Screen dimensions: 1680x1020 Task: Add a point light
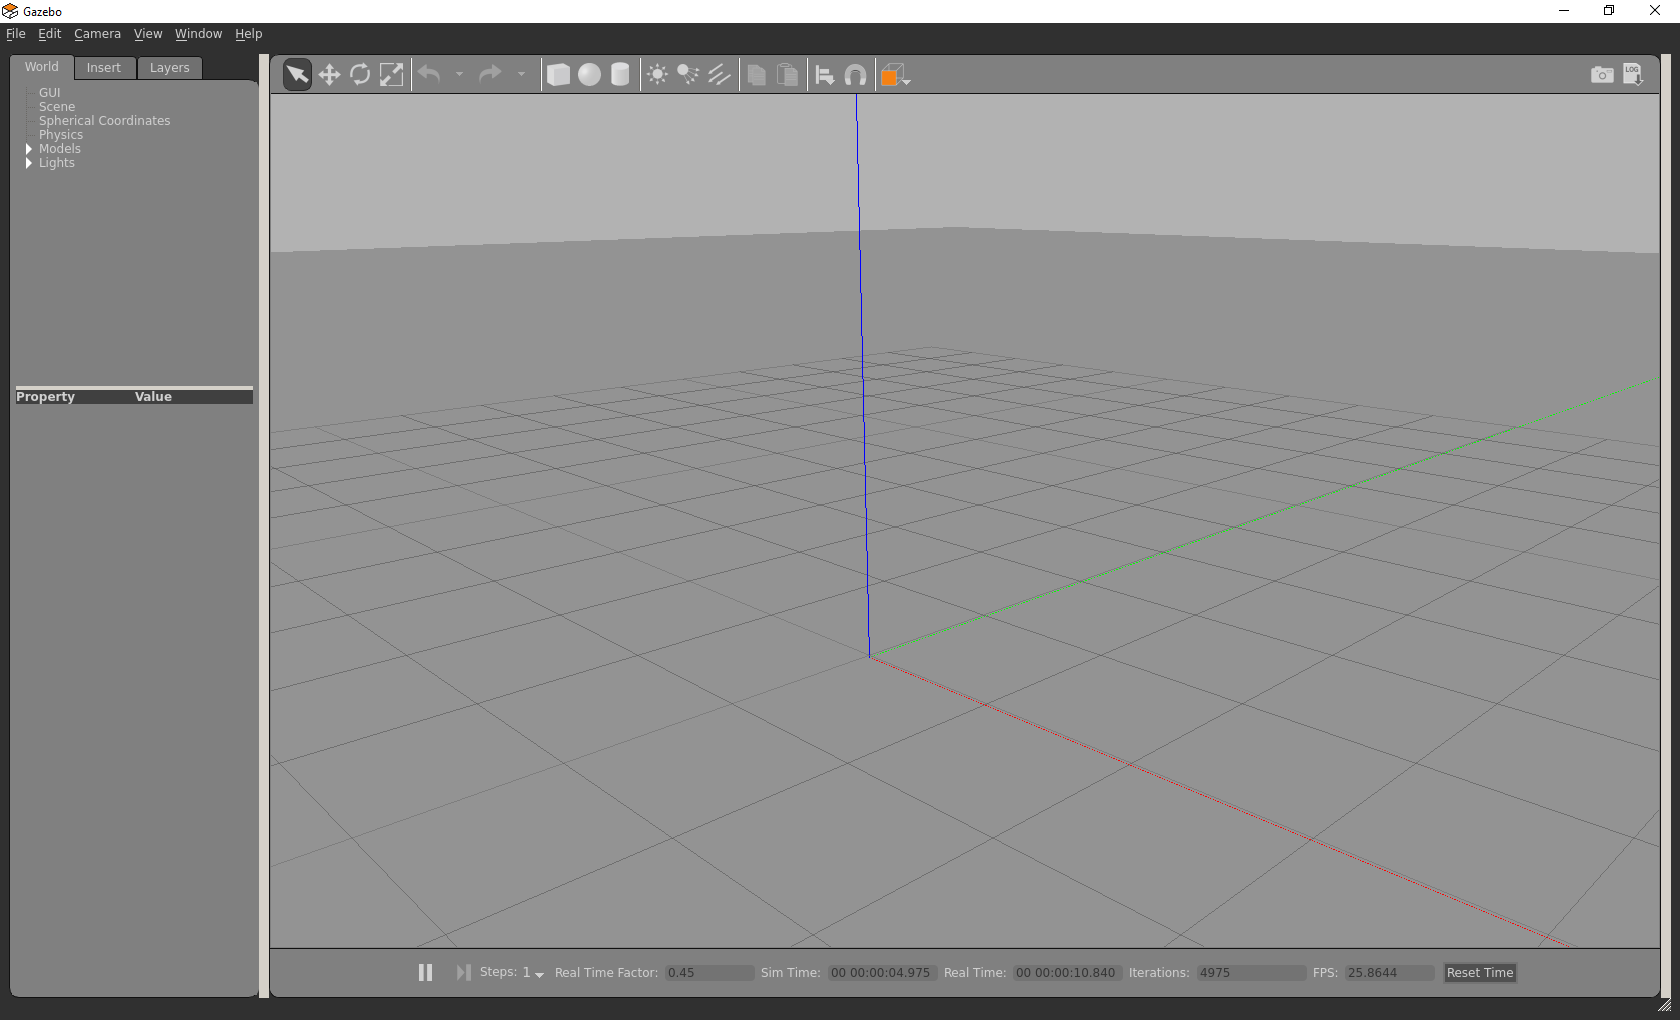click(x=657, y=75)
